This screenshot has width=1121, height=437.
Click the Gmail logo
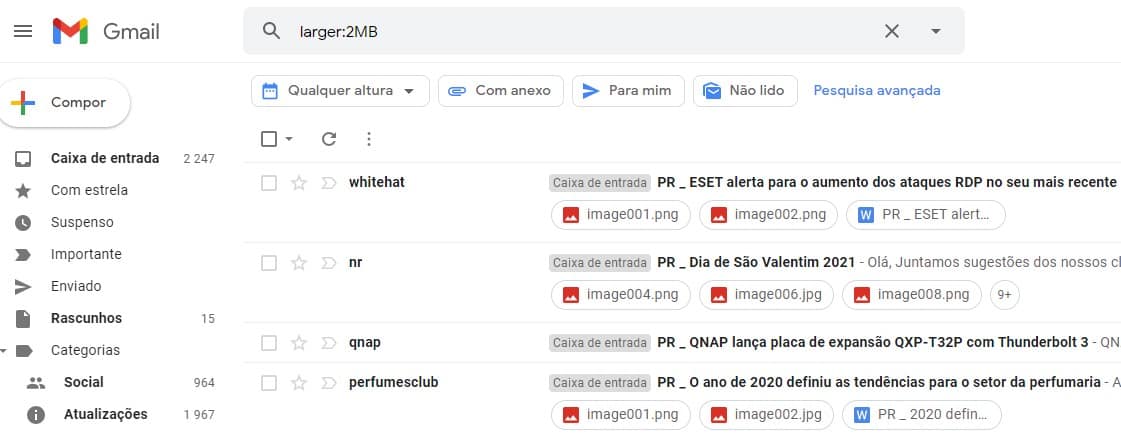tap(106, 31)
